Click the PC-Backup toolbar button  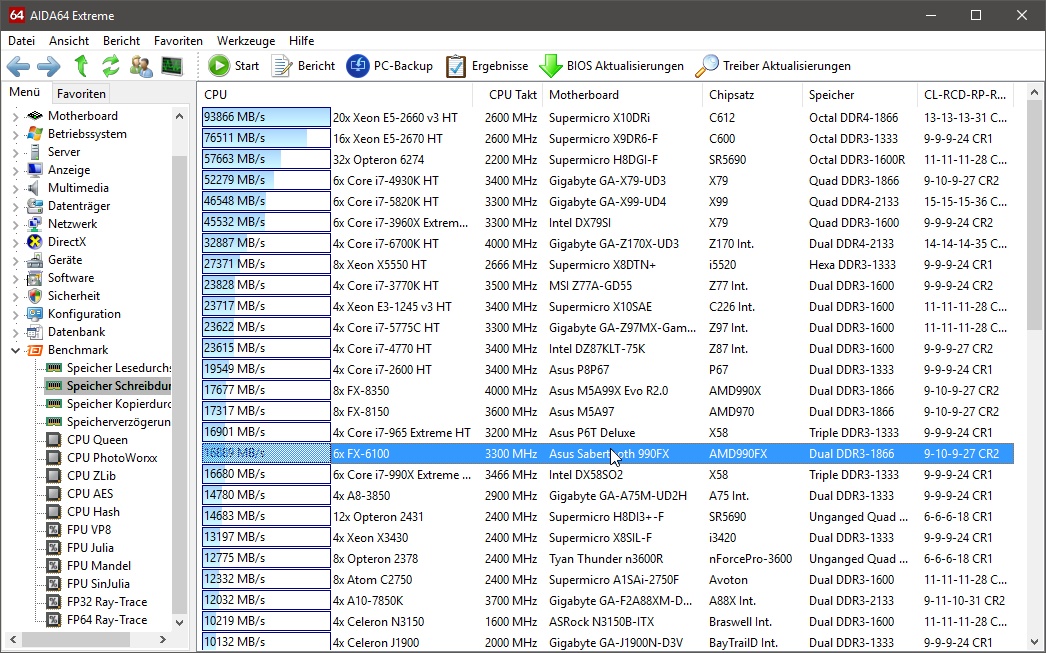point(390,66)
